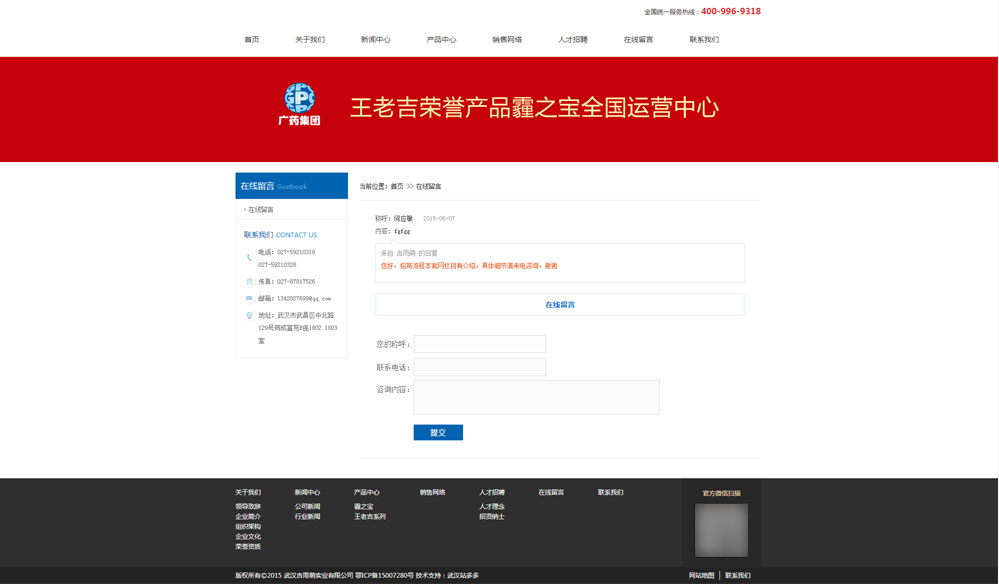Open 联系我们 in the footer column headings
999x584 pixels.
tap(610, 492)
